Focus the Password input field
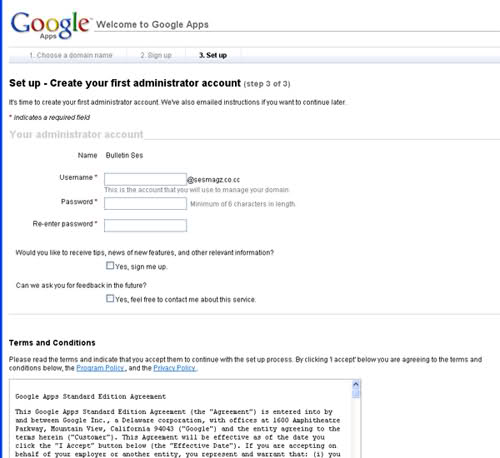 pyautogui.click(x=145, y=203)
